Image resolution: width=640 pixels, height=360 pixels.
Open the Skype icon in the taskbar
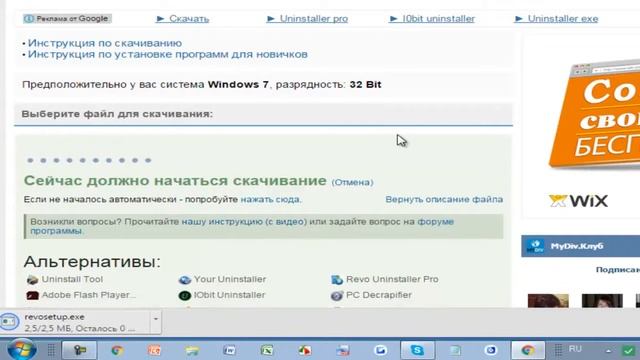pos(417,350)
